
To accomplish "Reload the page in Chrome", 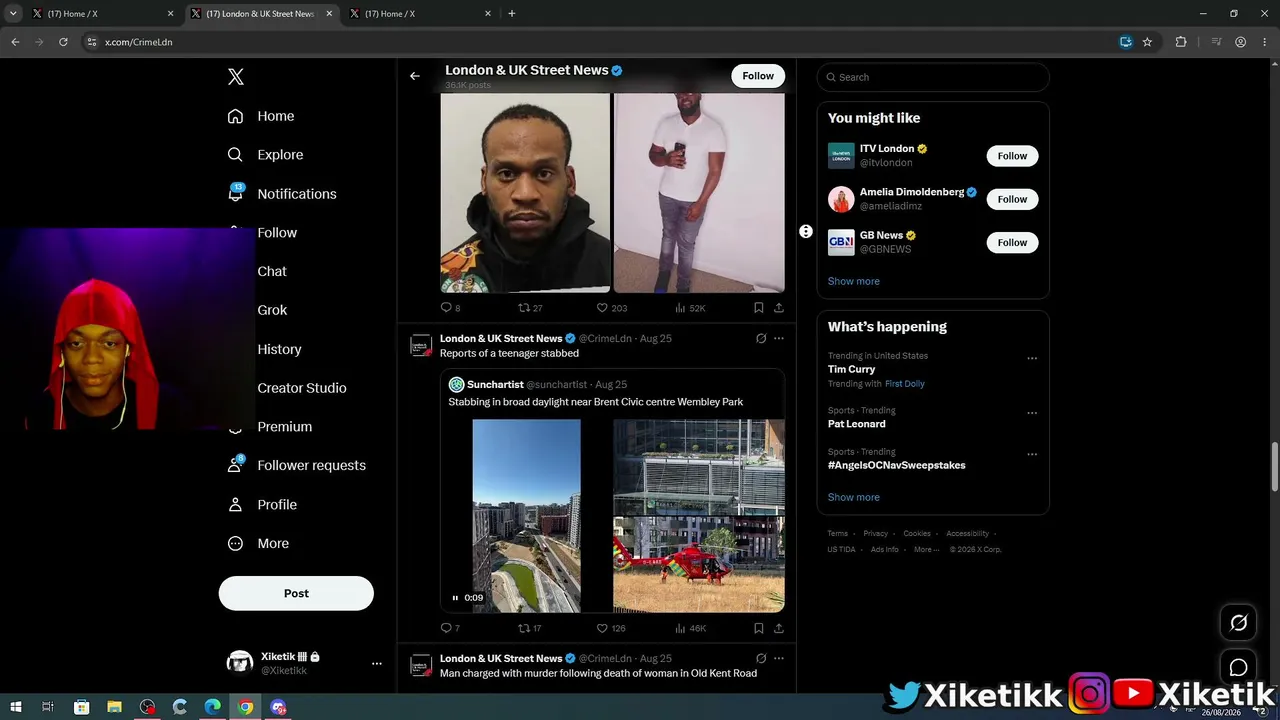I will [x=63, y=42].
